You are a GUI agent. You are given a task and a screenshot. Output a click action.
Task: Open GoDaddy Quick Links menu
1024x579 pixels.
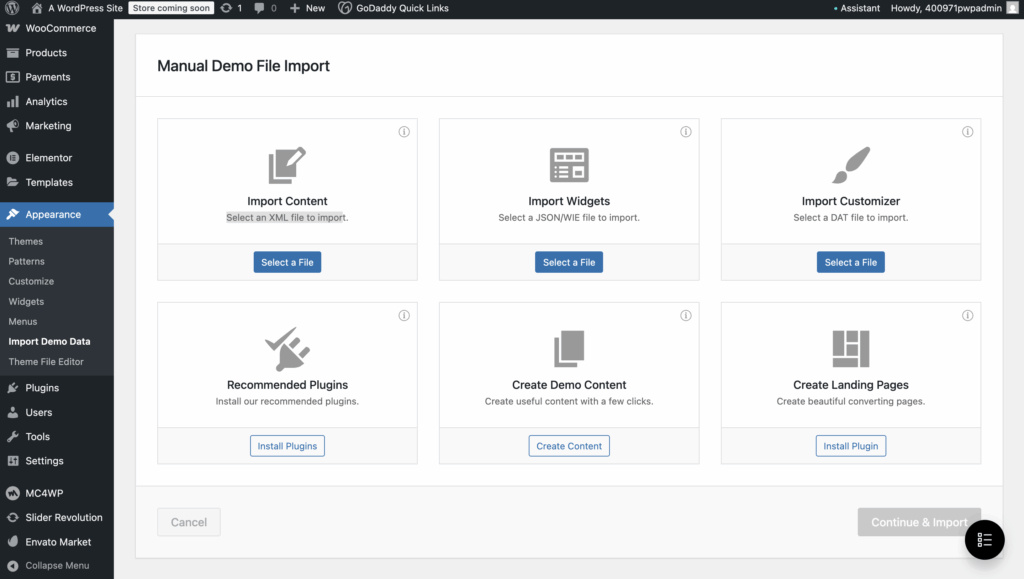(393, 8)
